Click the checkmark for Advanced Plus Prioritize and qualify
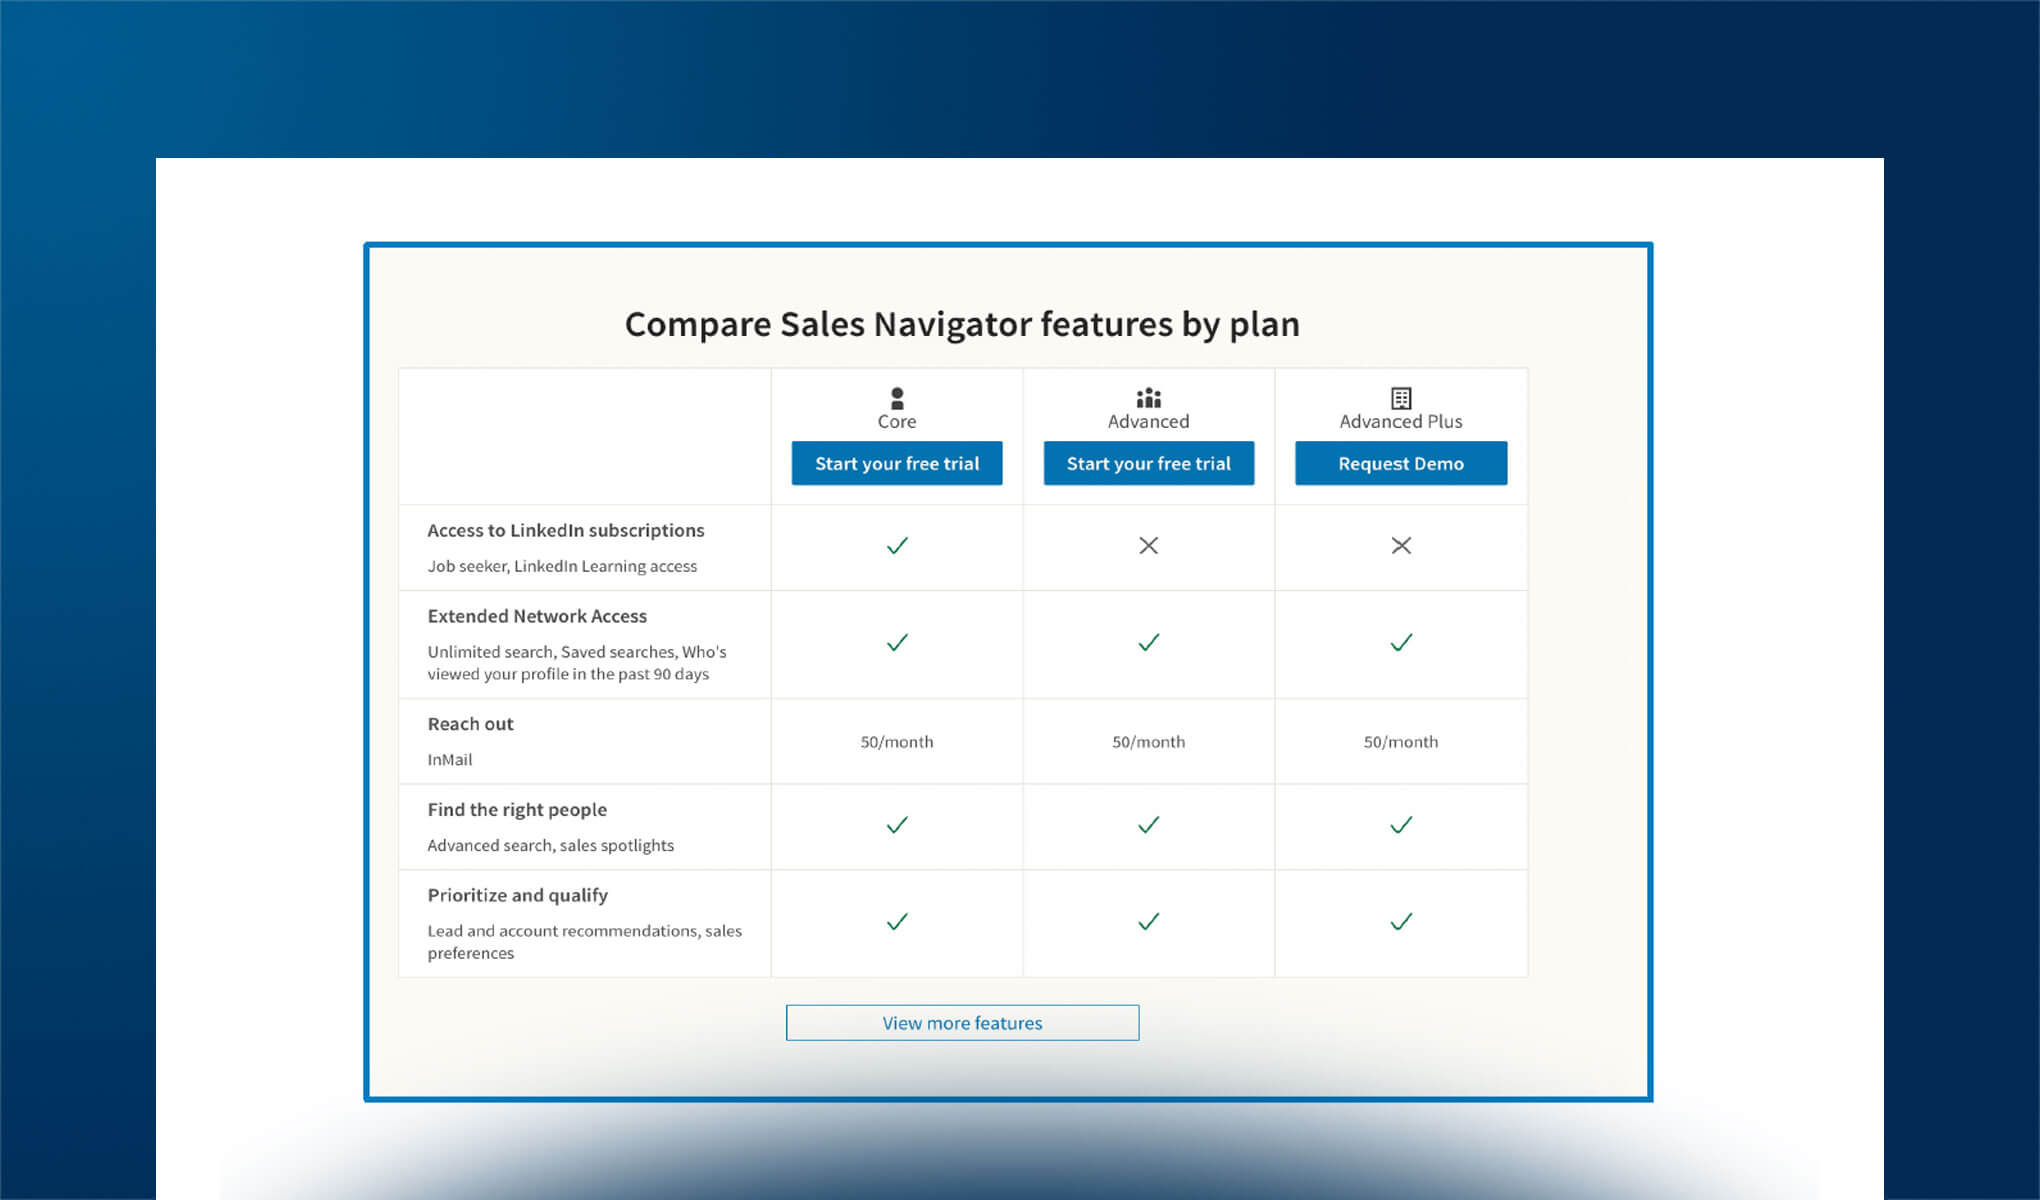 click(1400, 921)
